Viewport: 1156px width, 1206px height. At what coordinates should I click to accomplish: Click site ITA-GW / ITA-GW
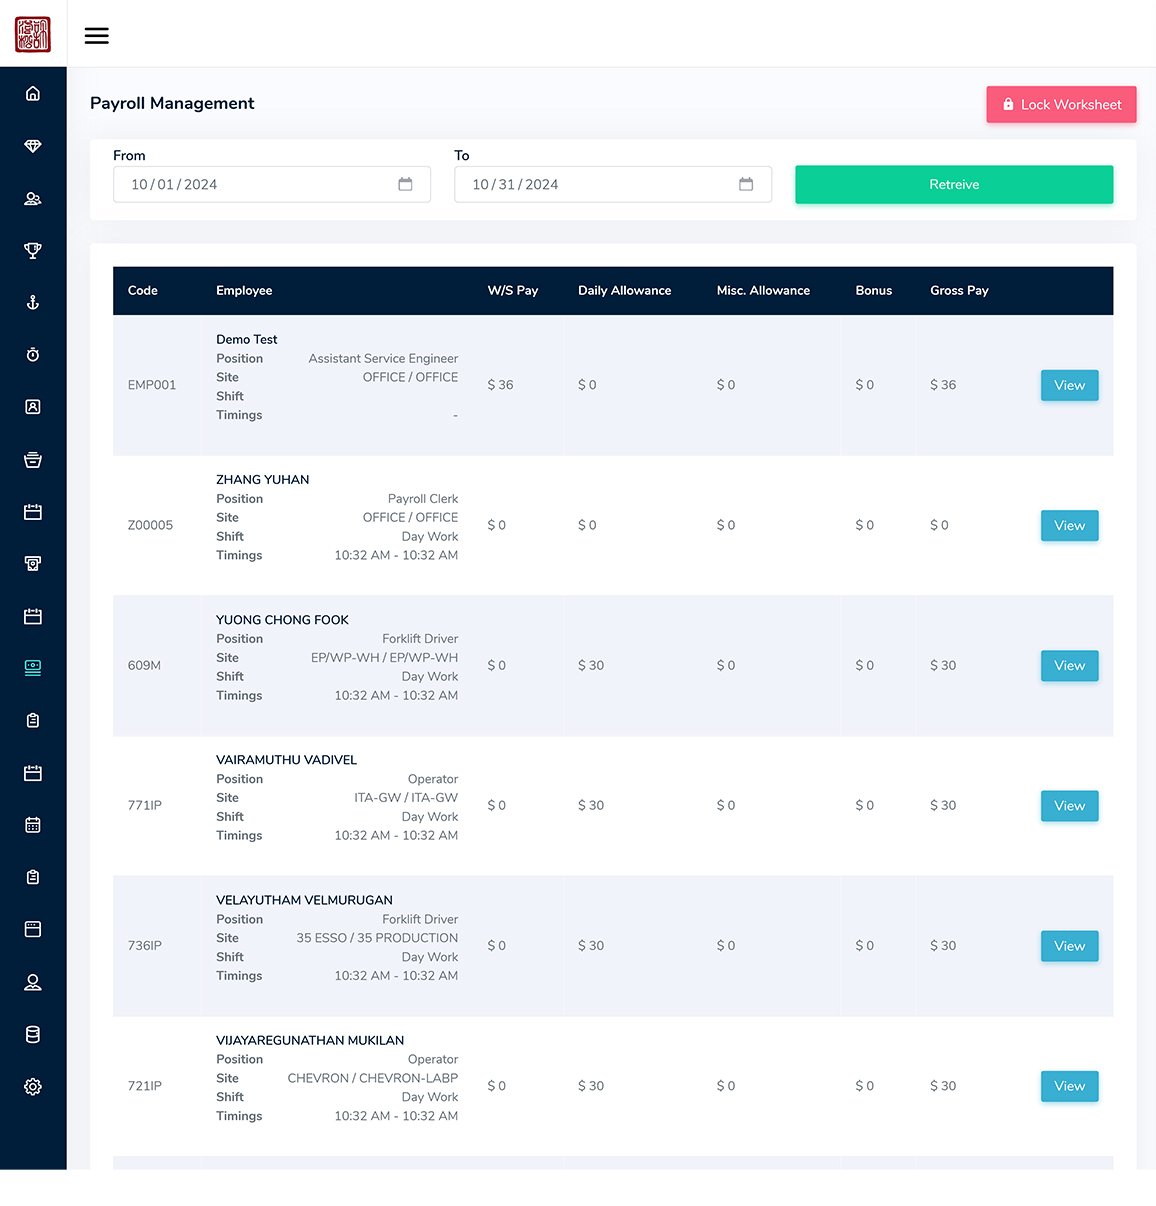[x=406, y=797]
